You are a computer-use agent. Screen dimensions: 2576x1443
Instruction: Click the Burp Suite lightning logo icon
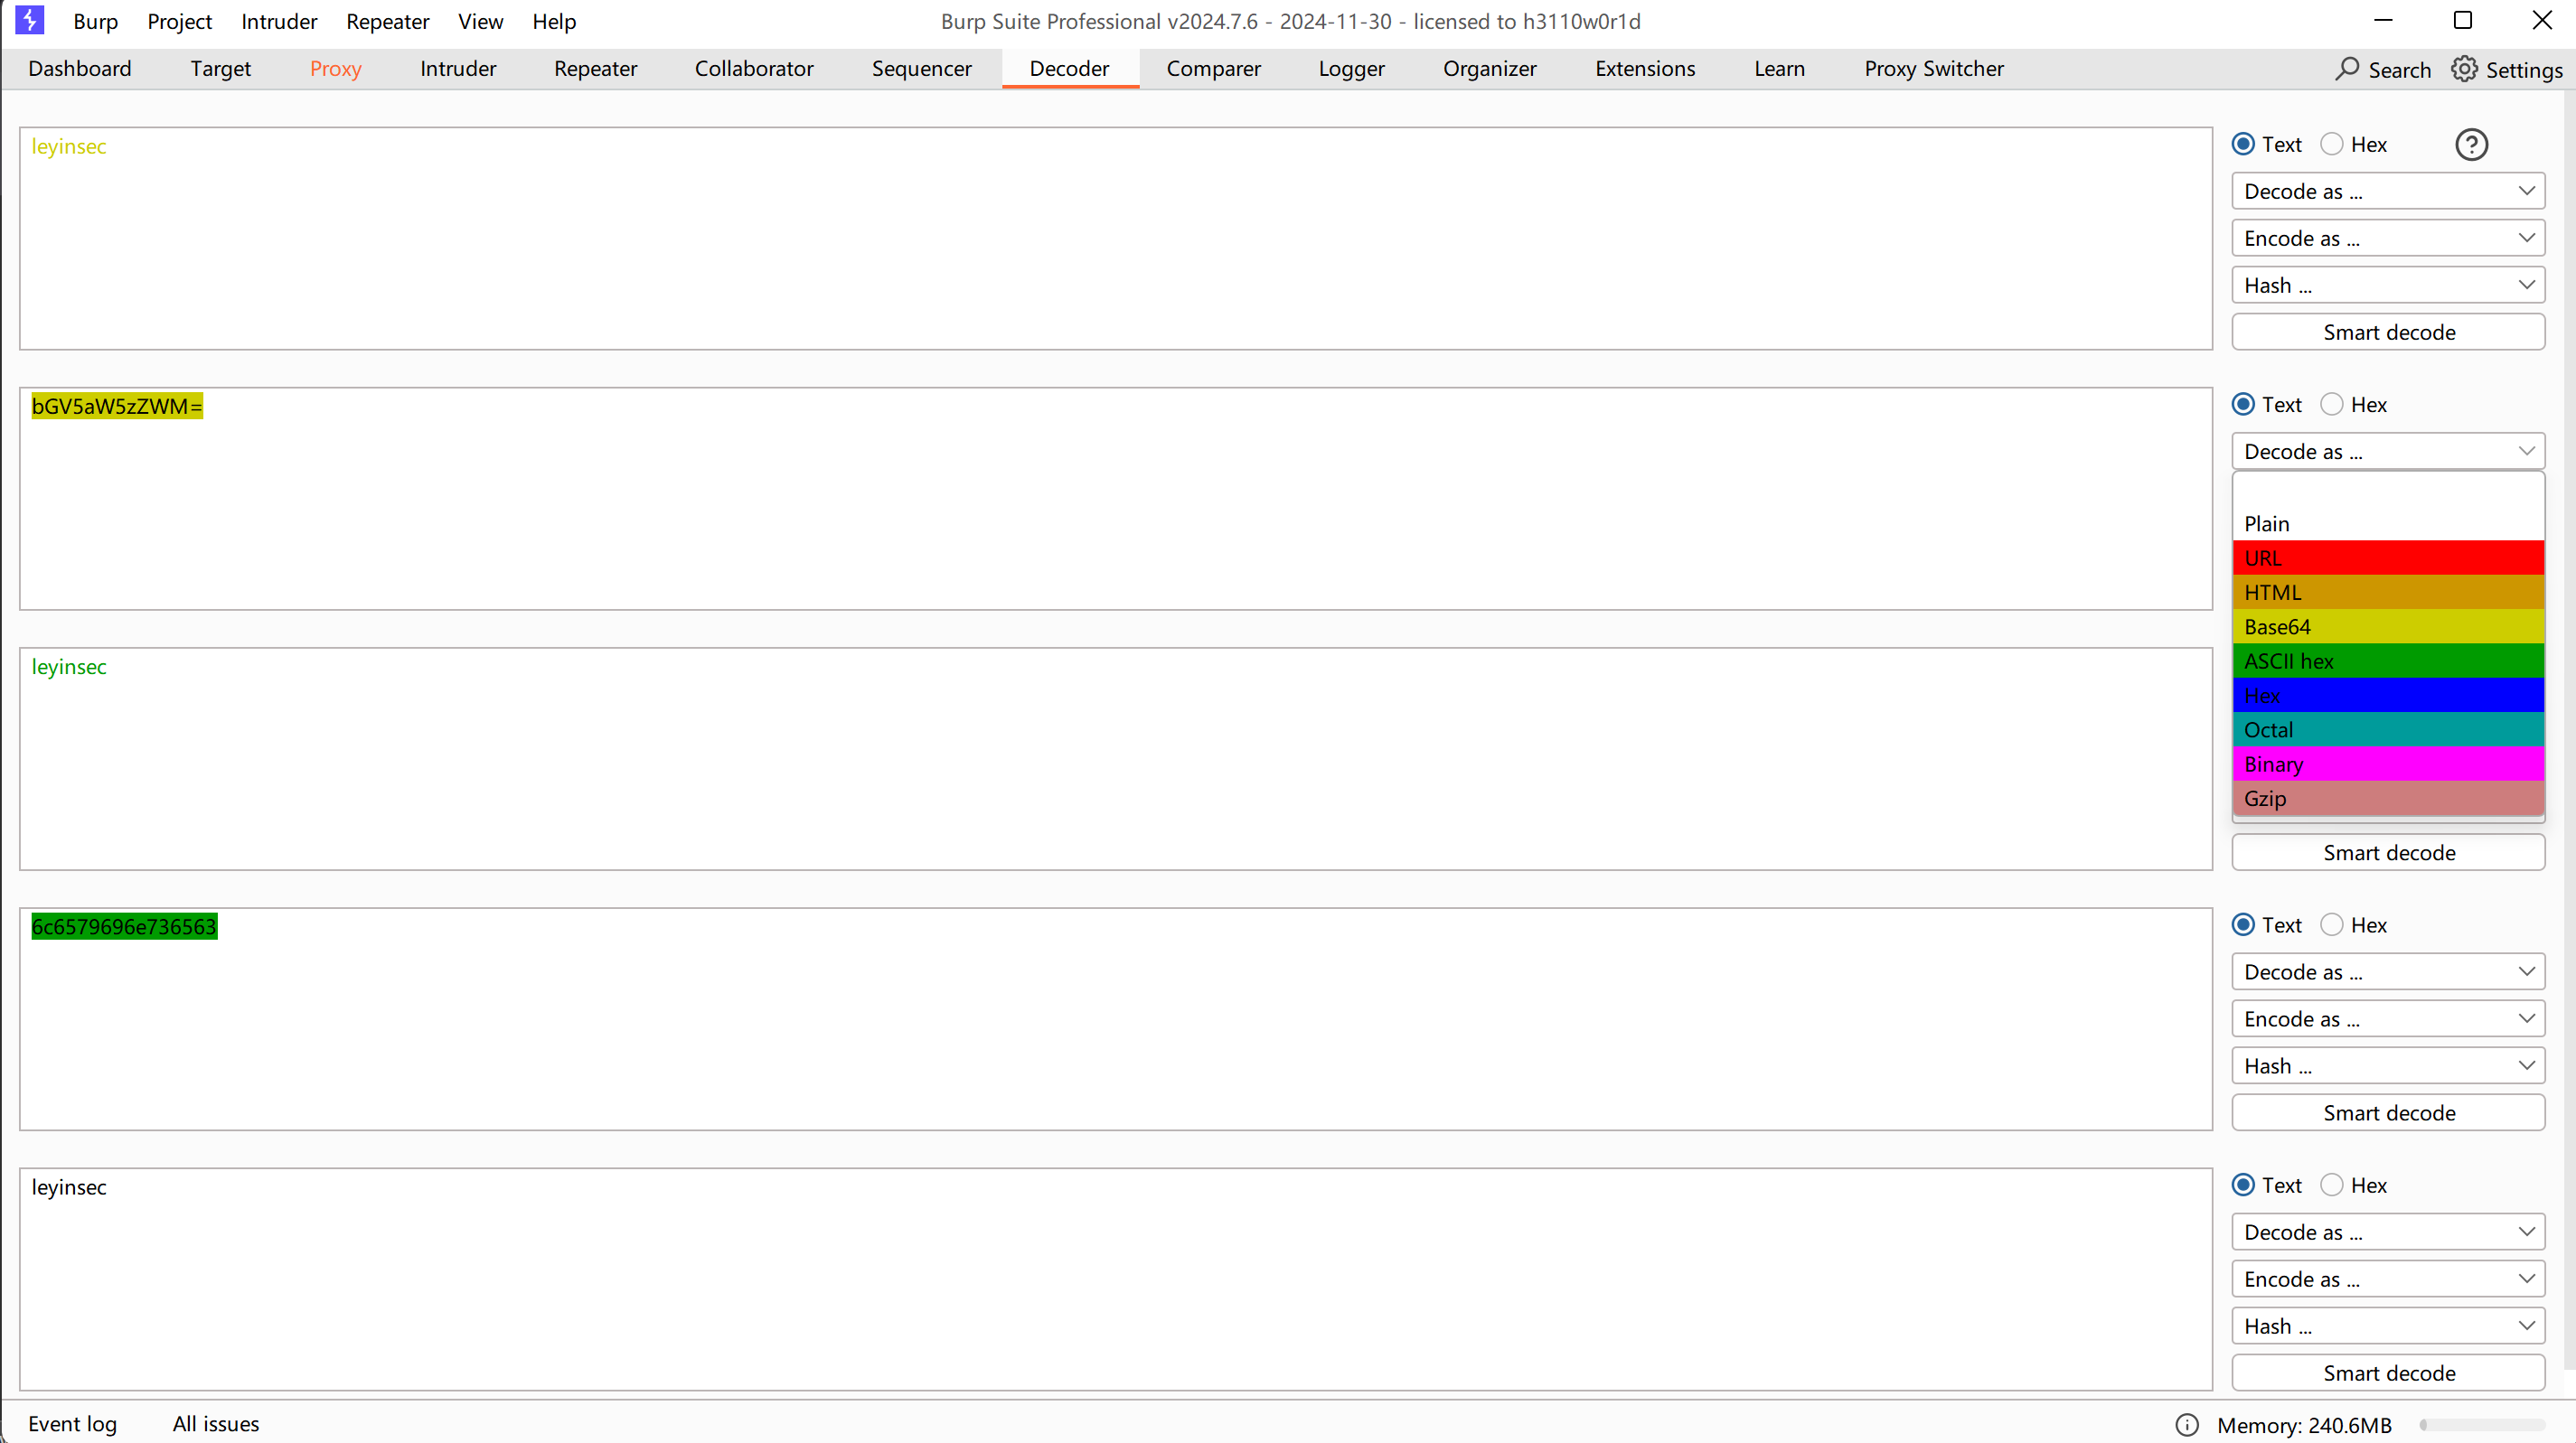click(30, 20)
